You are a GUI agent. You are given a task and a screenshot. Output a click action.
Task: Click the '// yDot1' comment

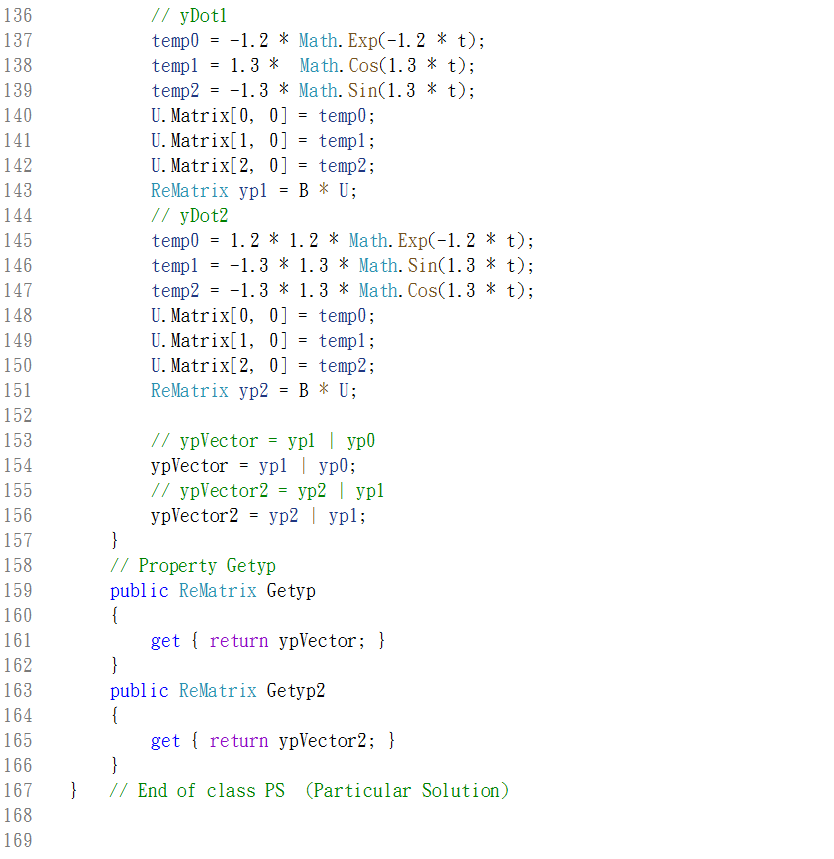point(189,15)
